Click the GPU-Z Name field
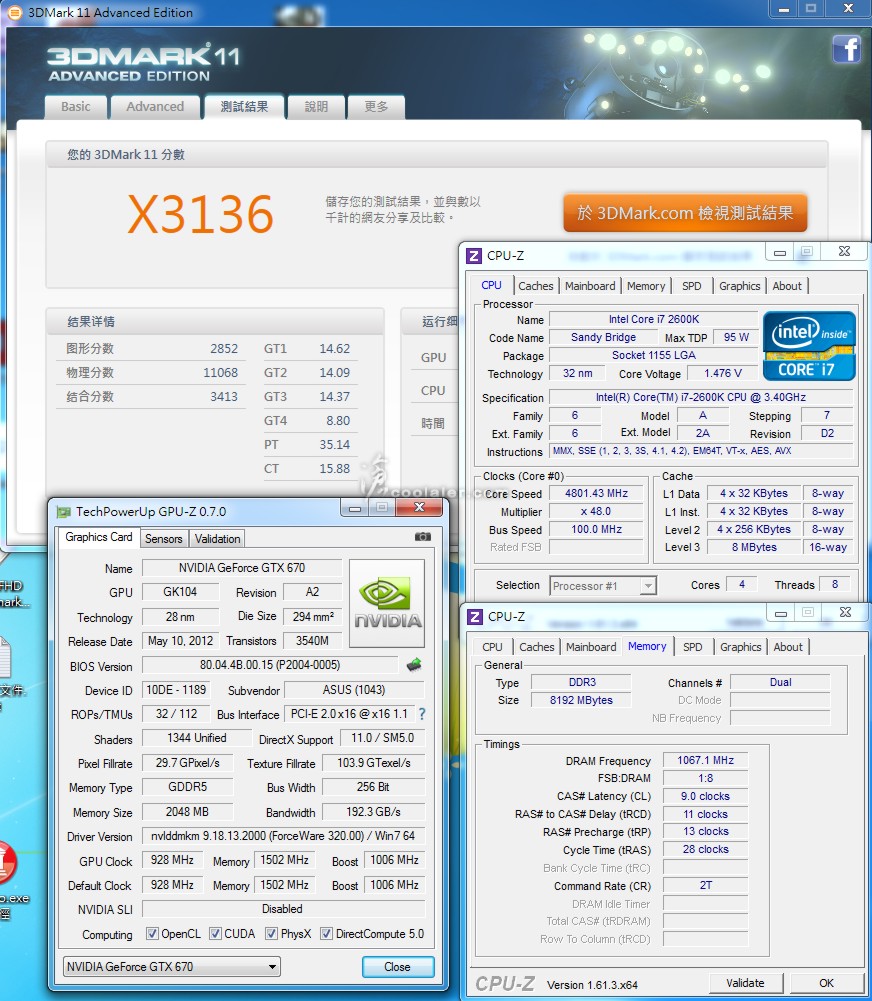 242,568
